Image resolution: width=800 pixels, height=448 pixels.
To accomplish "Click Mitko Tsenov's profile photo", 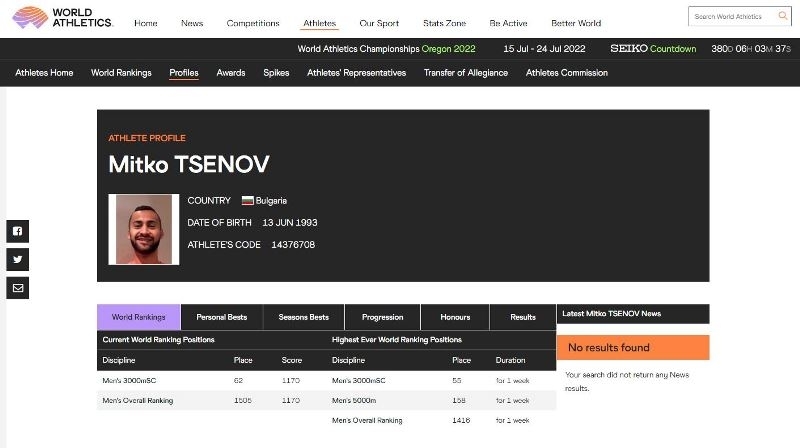I will click(145, 229).
